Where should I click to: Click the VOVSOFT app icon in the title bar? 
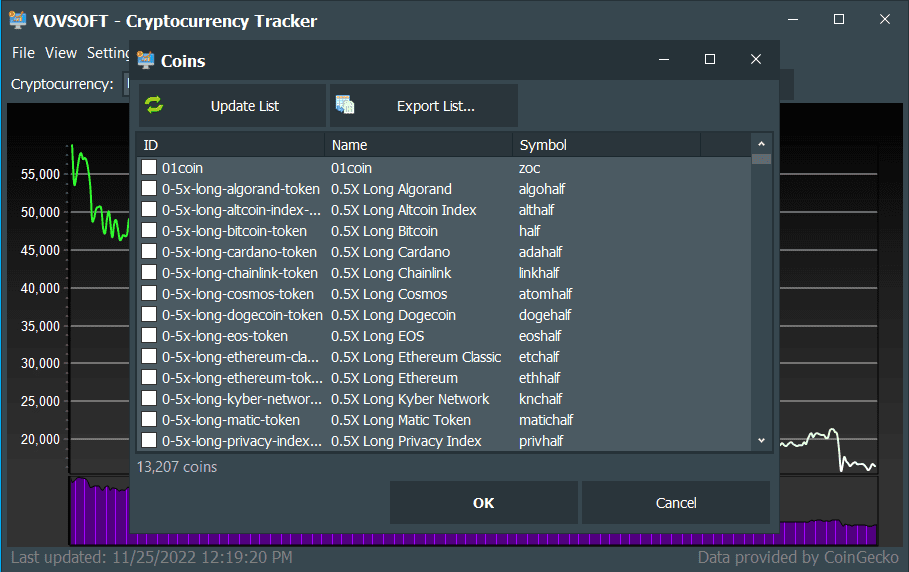pyautogui.click(x=17, y=20)
